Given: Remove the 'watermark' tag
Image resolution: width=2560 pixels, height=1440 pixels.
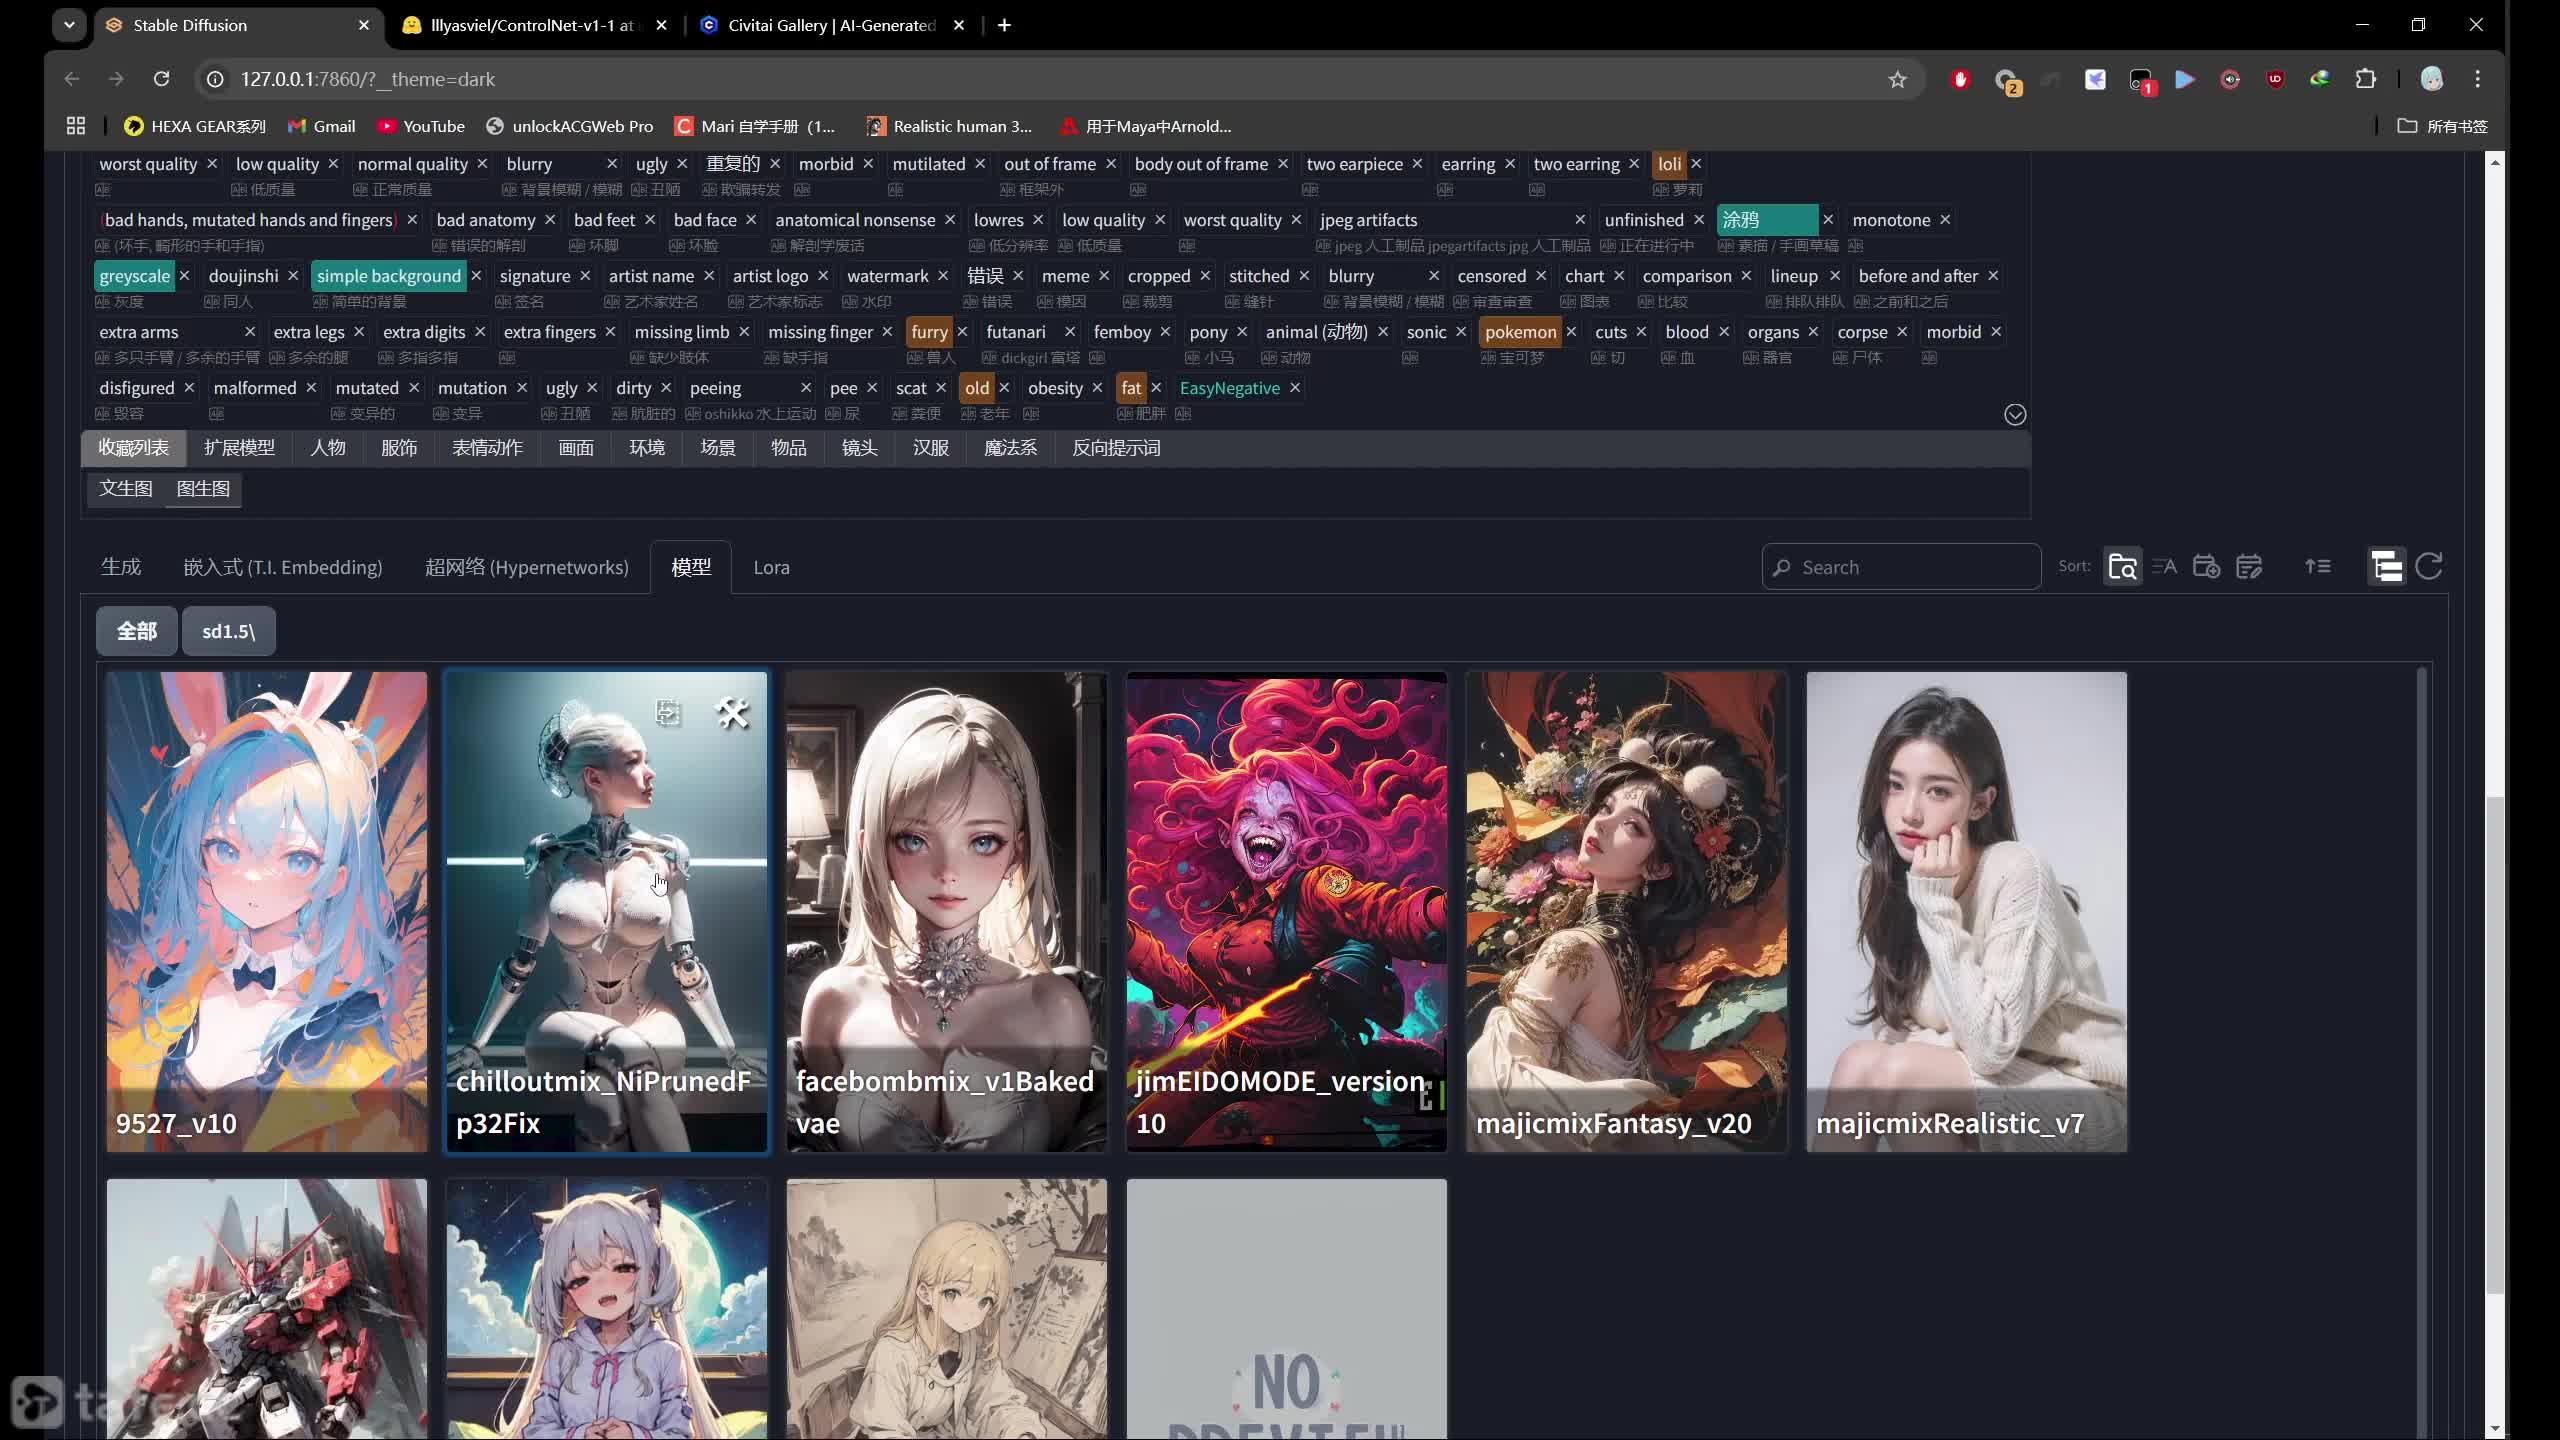Looking at the screenshot, I should (x=943, y=276).
